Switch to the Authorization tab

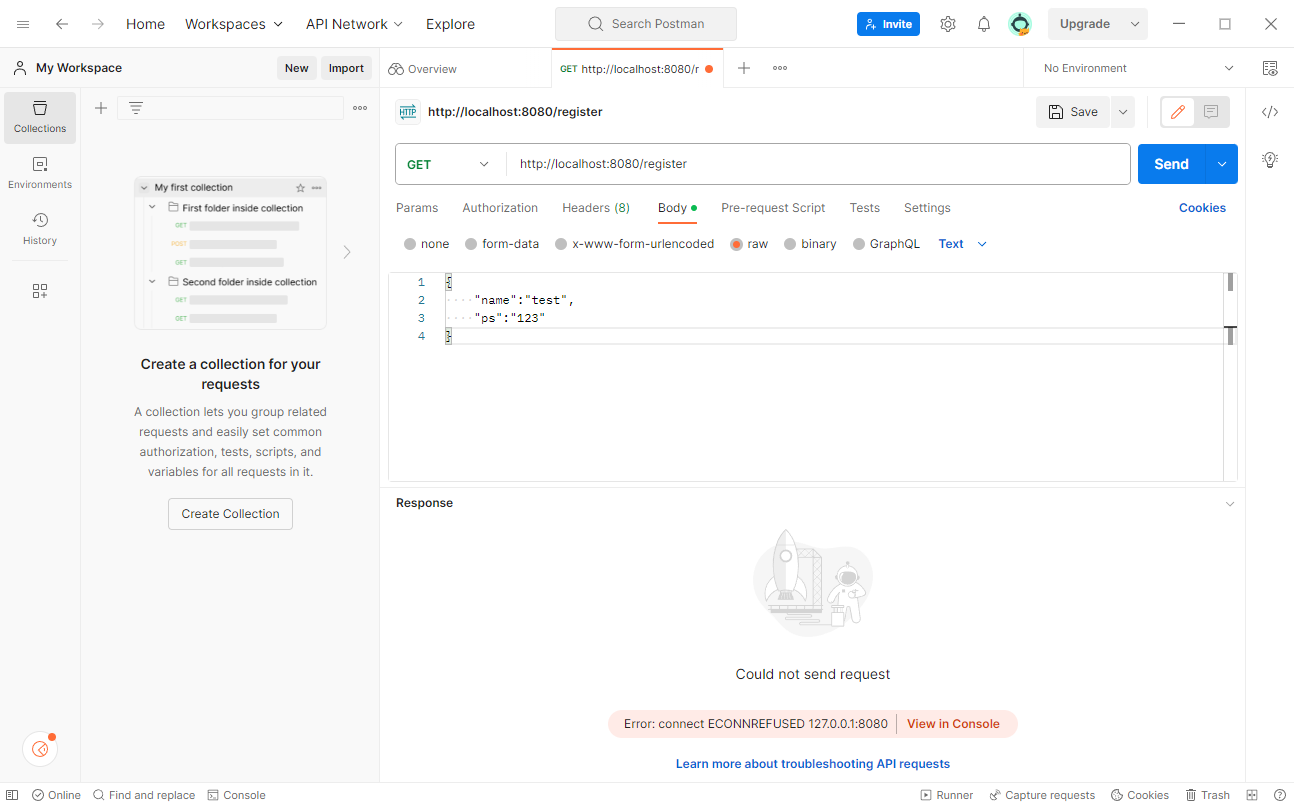[500, 208]
